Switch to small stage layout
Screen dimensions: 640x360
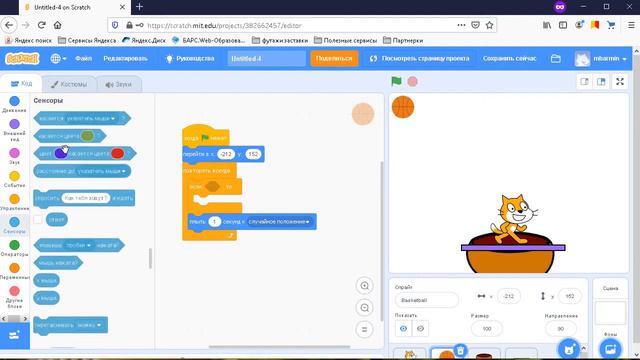tap(584, 82)
